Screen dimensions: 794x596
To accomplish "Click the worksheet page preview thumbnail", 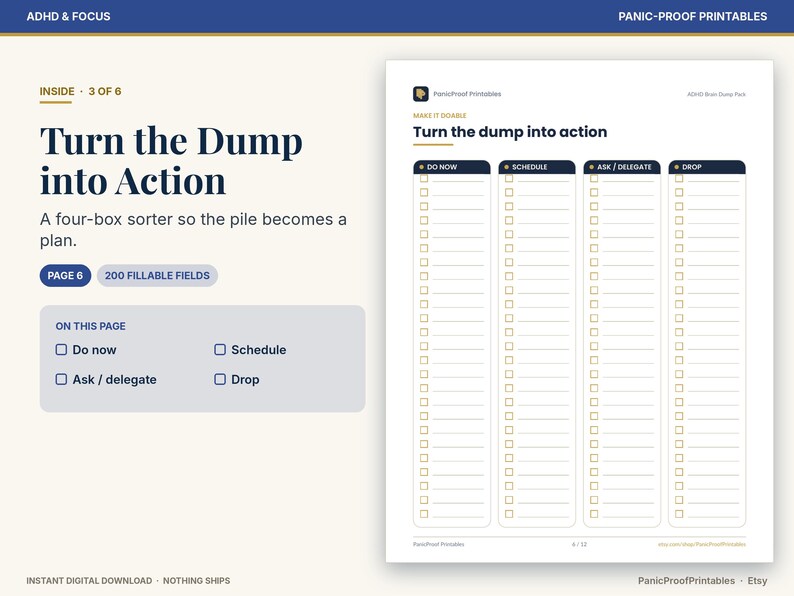I will [x=579, y=311].
